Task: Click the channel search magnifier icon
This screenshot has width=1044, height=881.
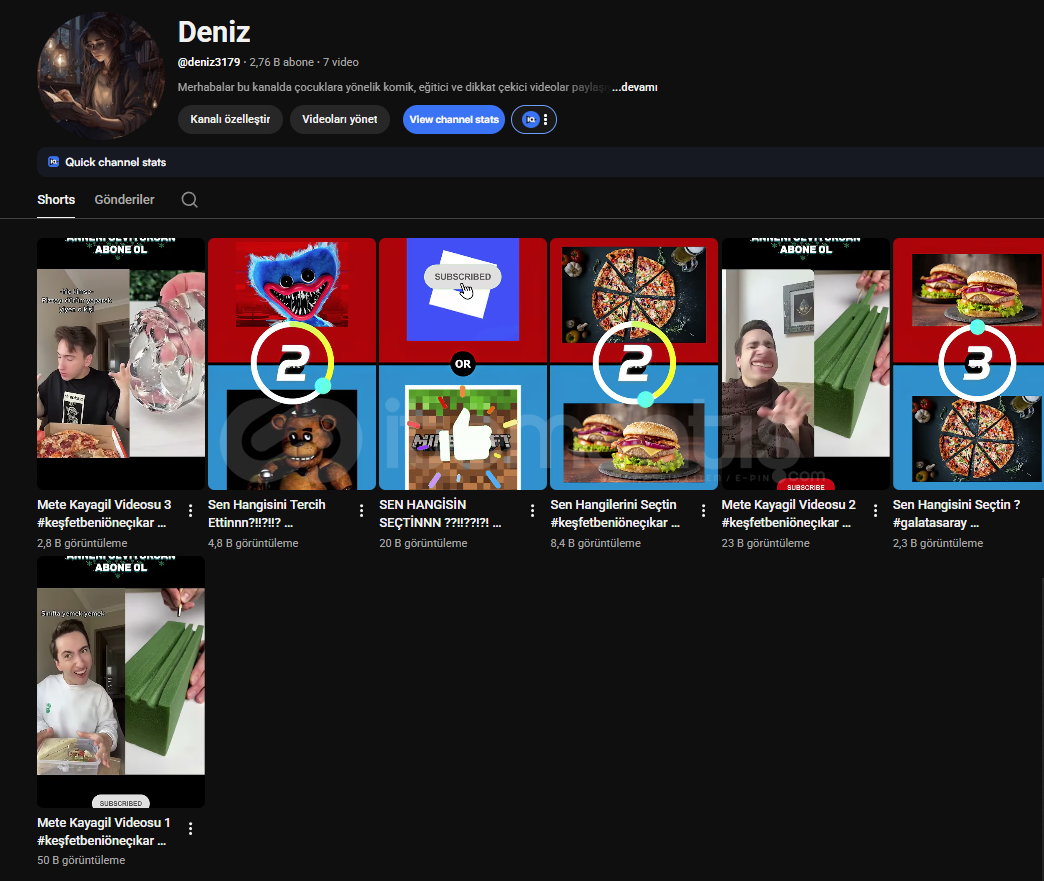Action: 189,200
